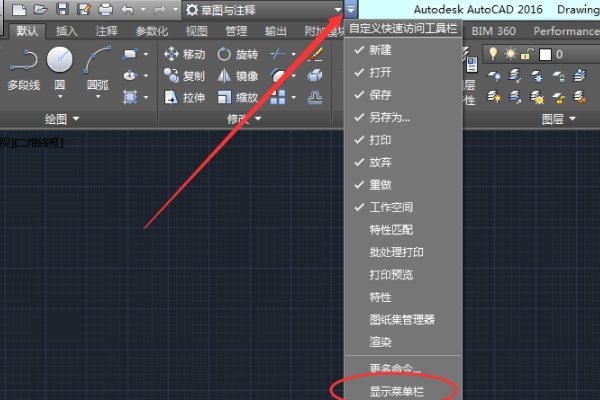Uncheck 重做 in the quick access menu
Image resolution: width=600 pixels, height=400 pixels.
[403, 185]
